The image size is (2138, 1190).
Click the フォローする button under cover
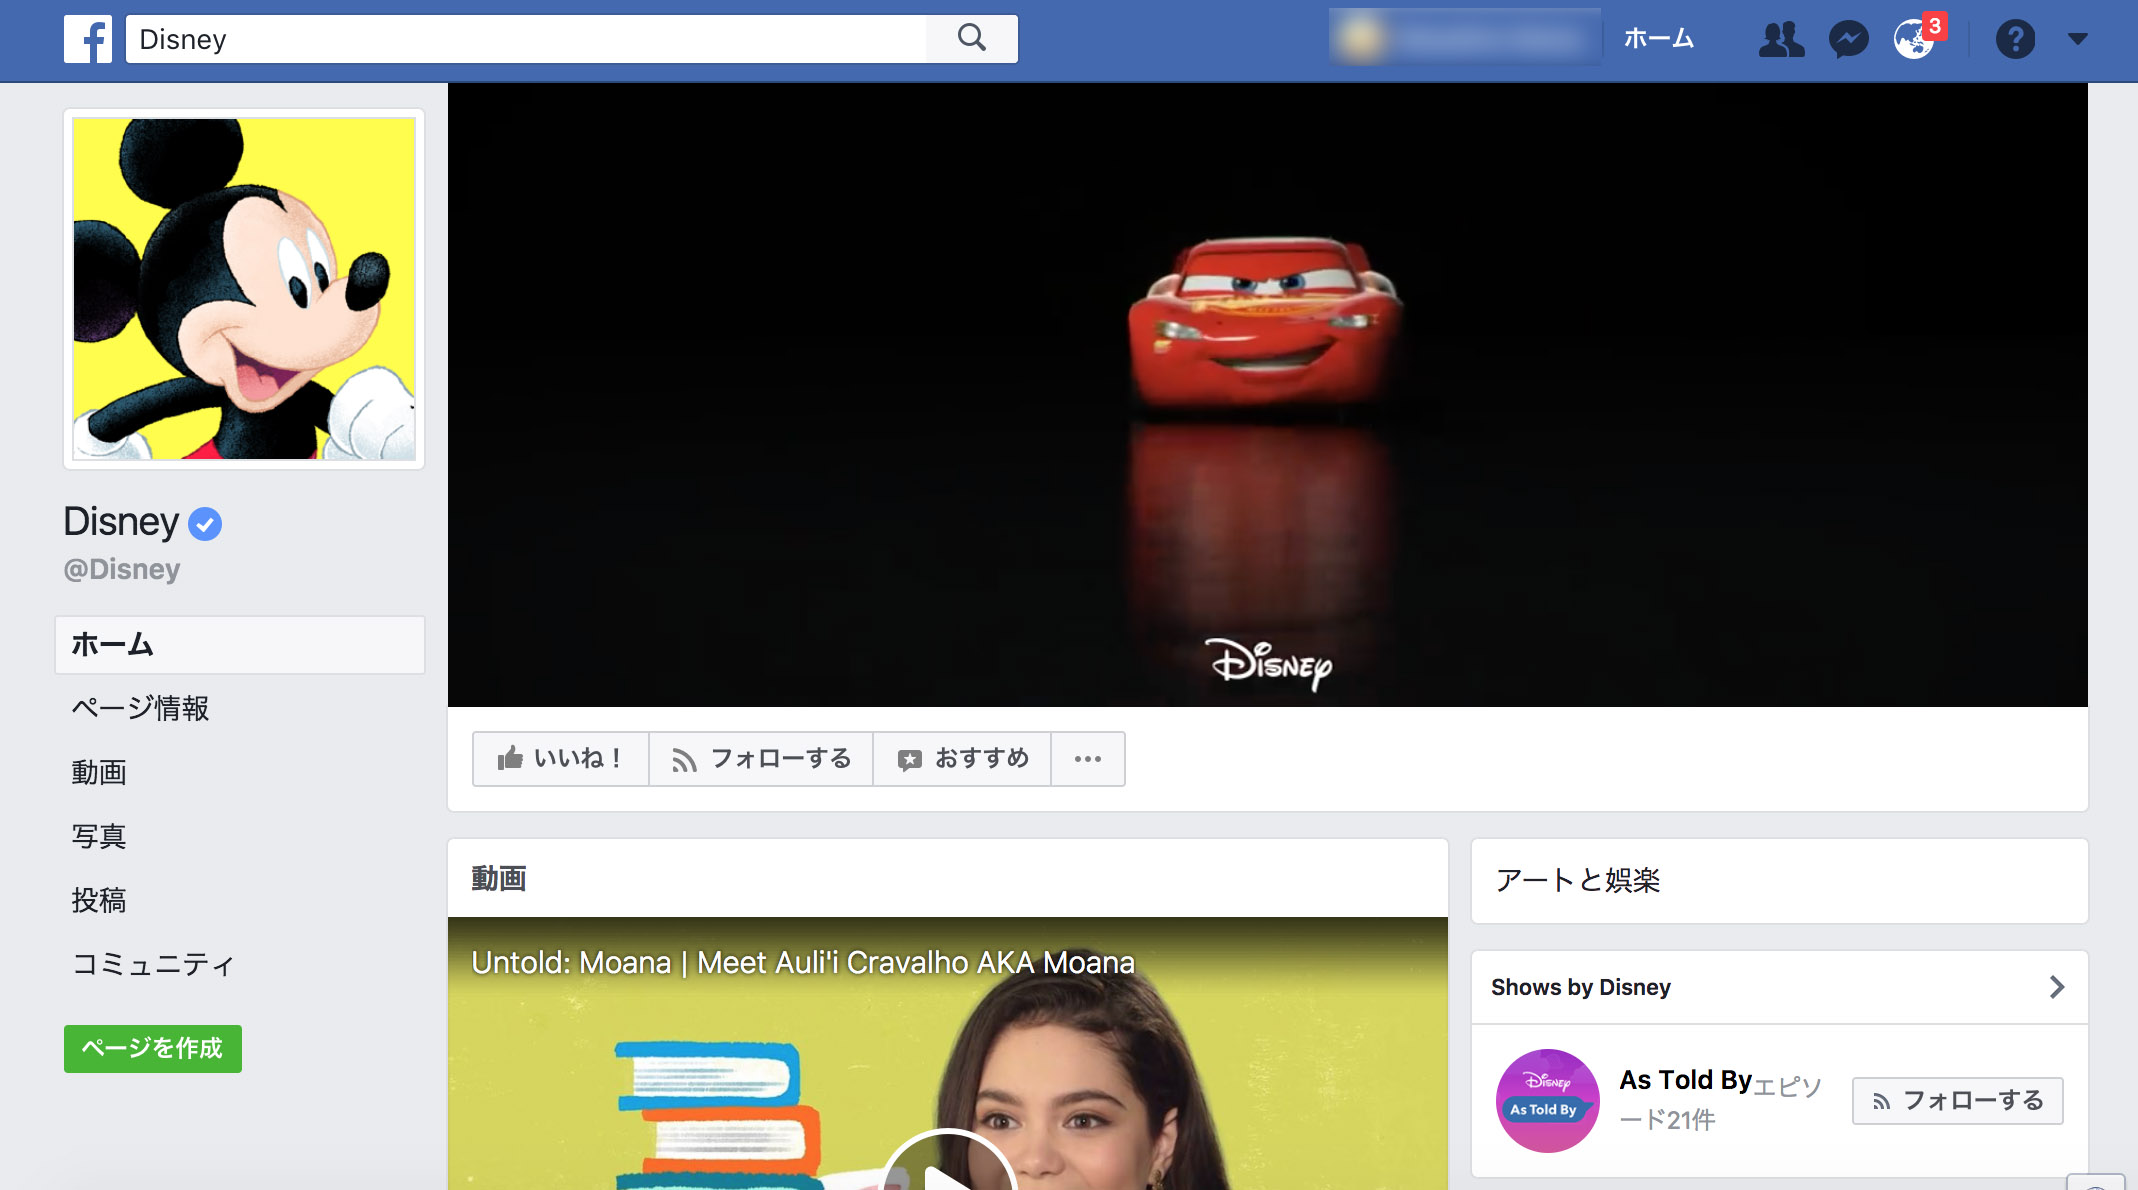click(x=761, y=759)
